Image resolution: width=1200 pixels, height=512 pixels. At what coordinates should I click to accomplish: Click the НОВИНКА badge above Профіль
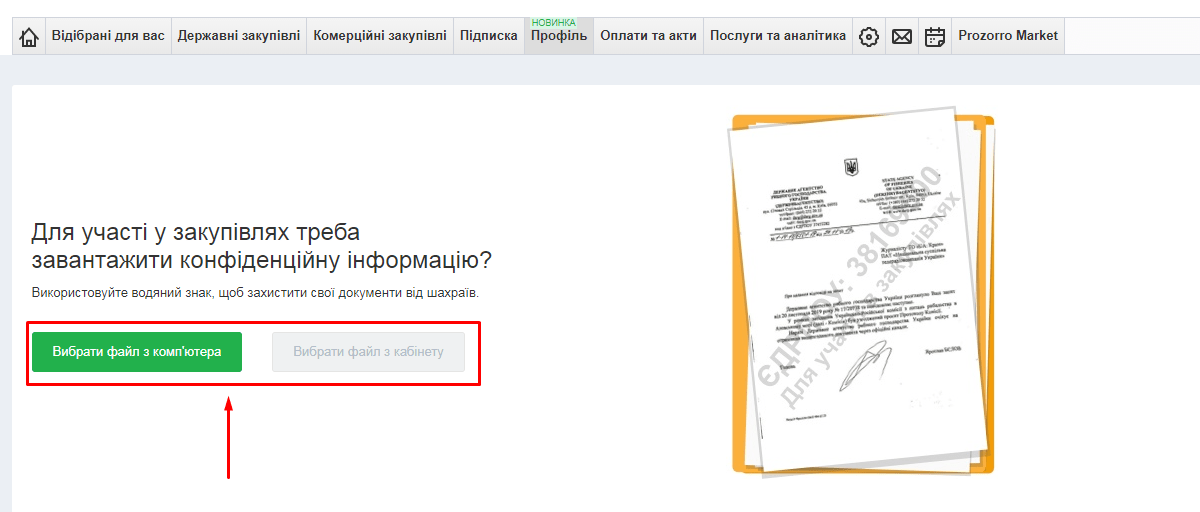pyautogui.click(x=553, y=22)
